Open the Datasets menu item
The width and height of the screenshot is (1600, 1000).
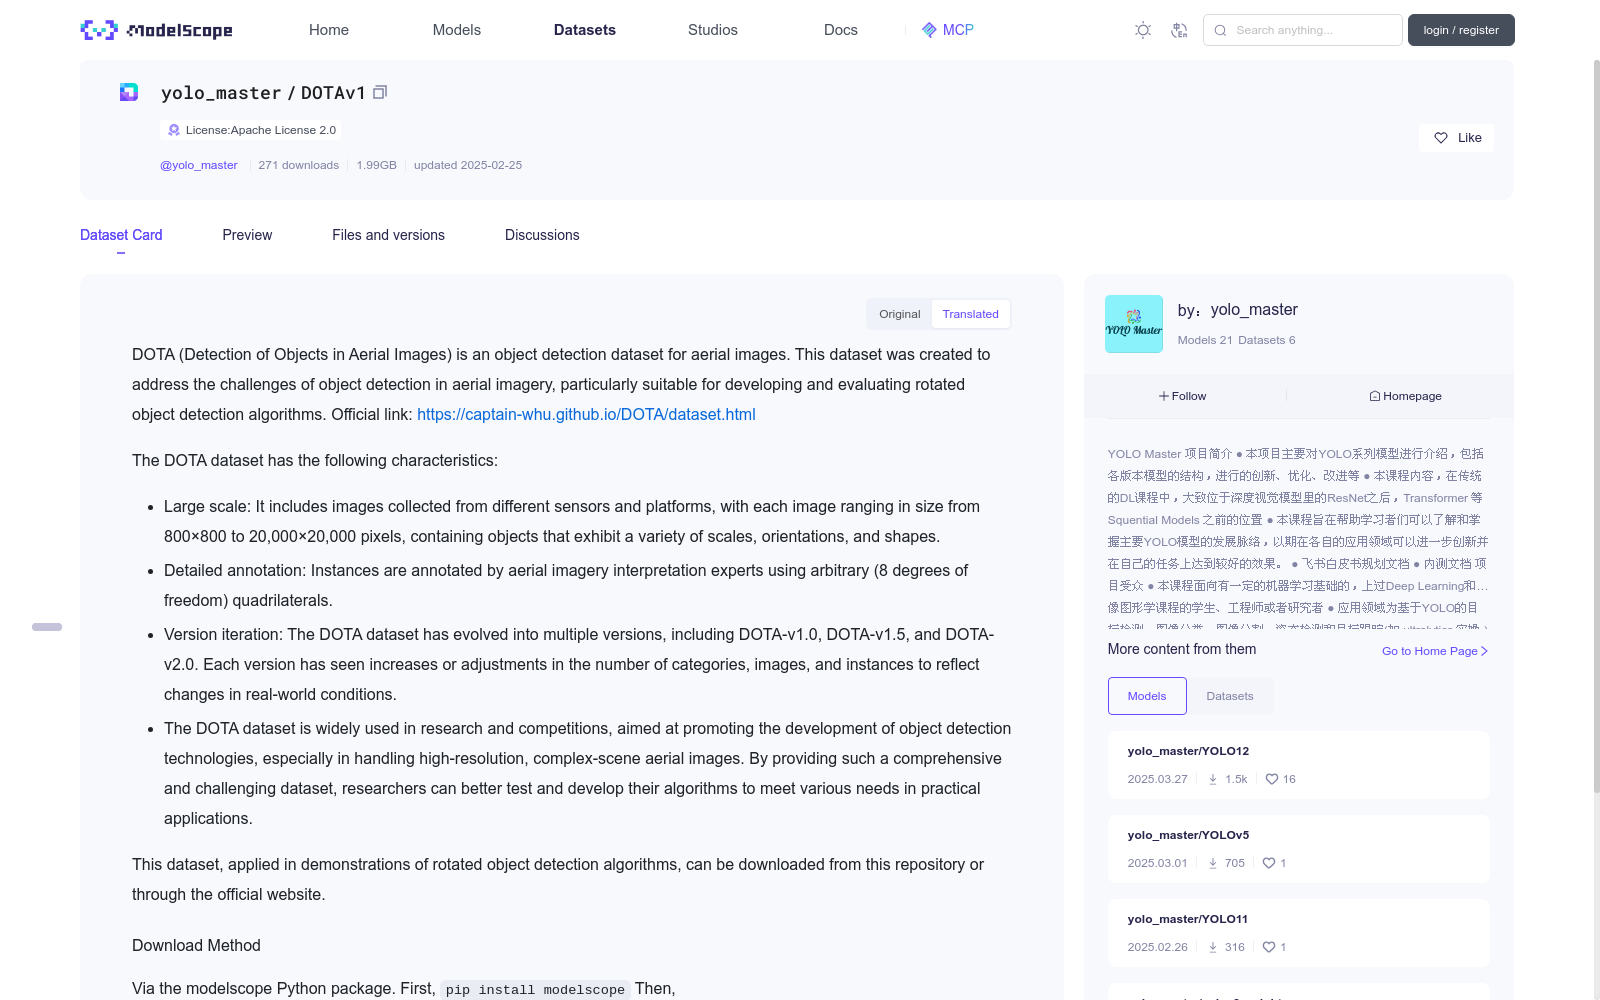pyautogui.click(x=585, y=30)
